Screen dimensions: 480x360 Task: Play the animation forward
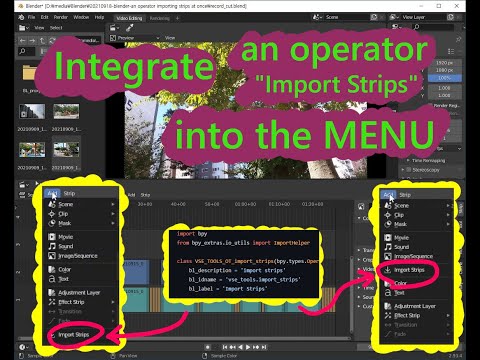click(248, 347)
